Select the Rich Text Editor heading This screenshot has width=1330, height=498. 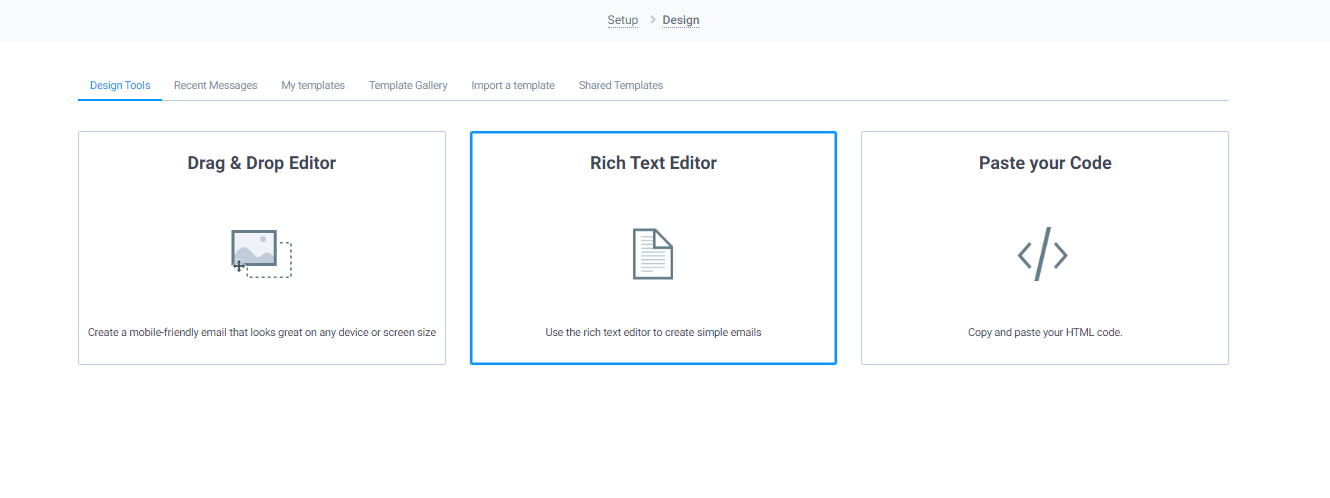(653, 163)
